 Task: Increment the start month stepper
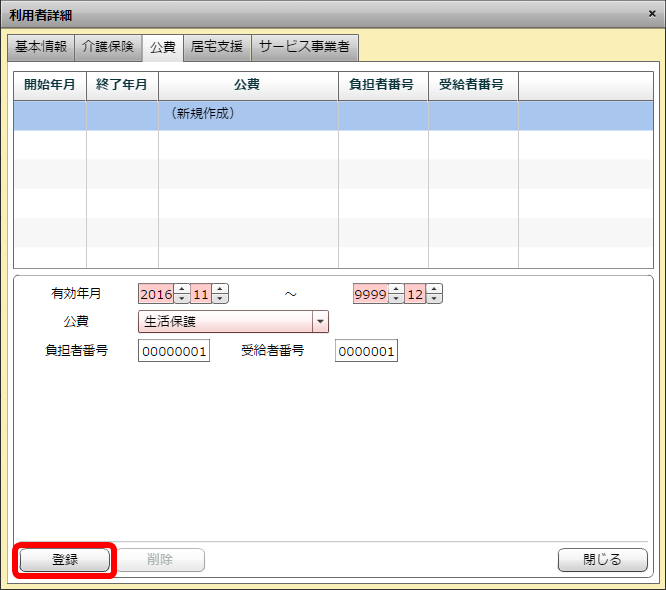click(221, 289)
